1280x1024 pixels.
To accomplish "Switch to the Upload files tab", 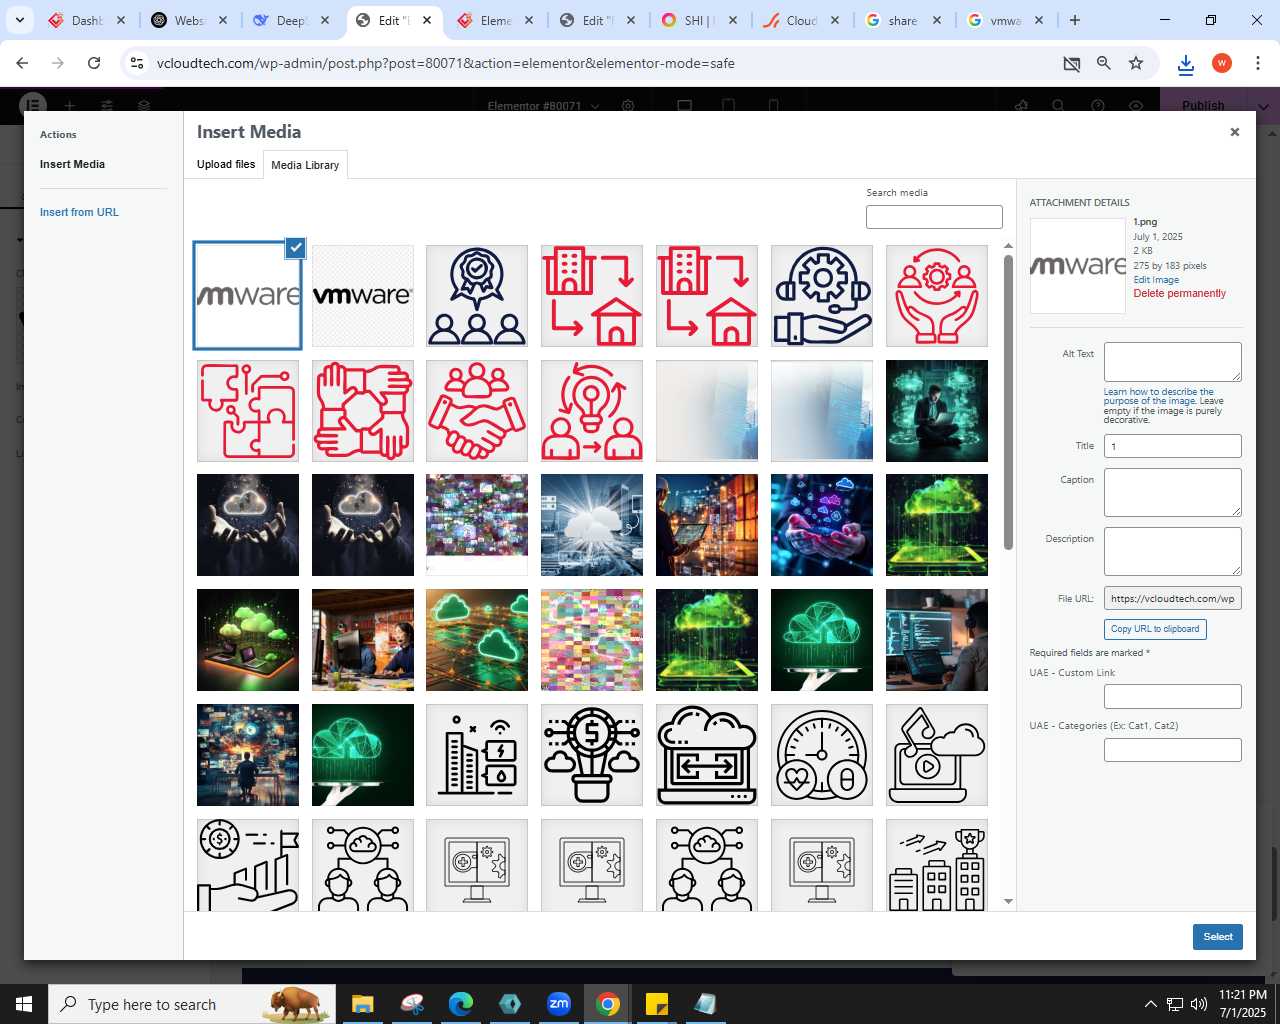I will (226, 164).
